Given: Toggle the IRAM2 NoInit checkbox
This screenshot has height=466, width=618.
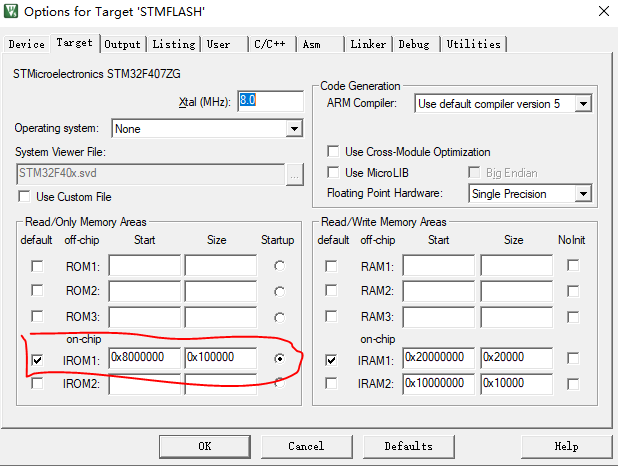Looking at the screenshot, I should [573, 384].
